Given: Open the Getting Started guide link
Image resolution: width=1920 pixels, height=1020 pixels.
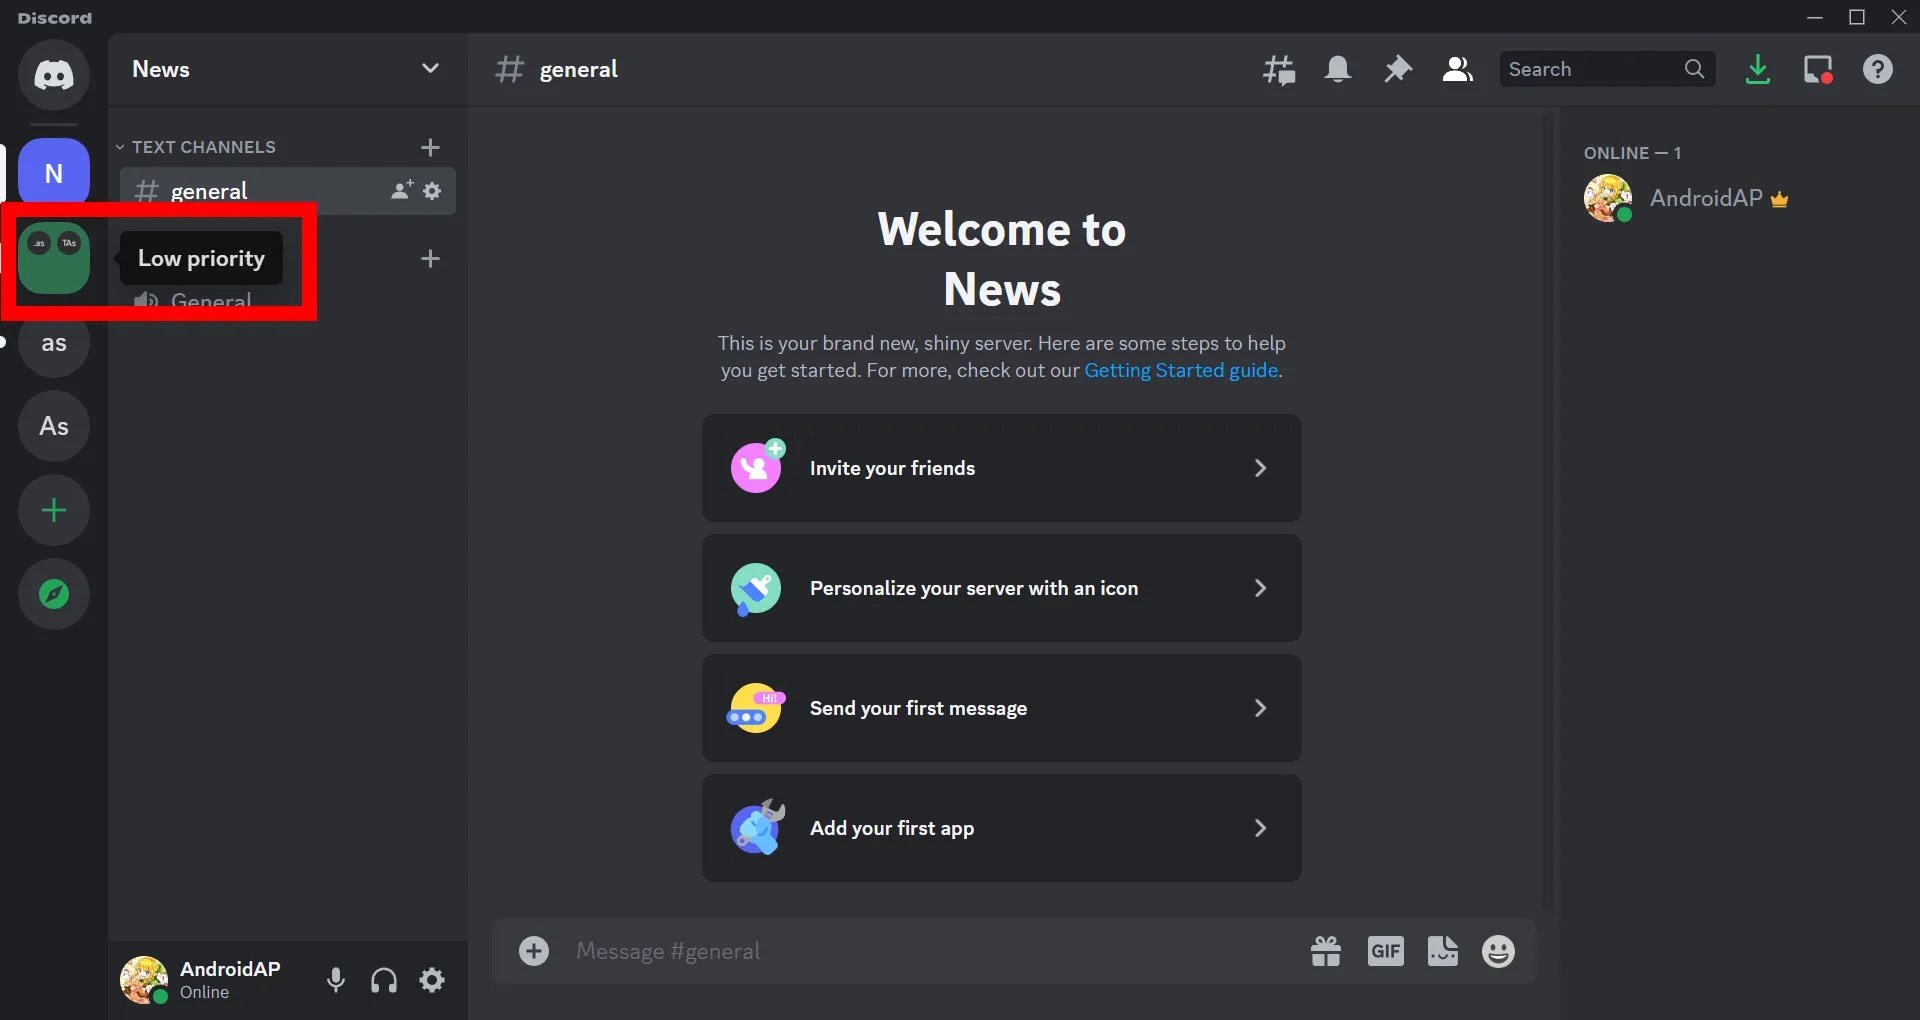Looking at the screenshot, I should pos(1180,370).
